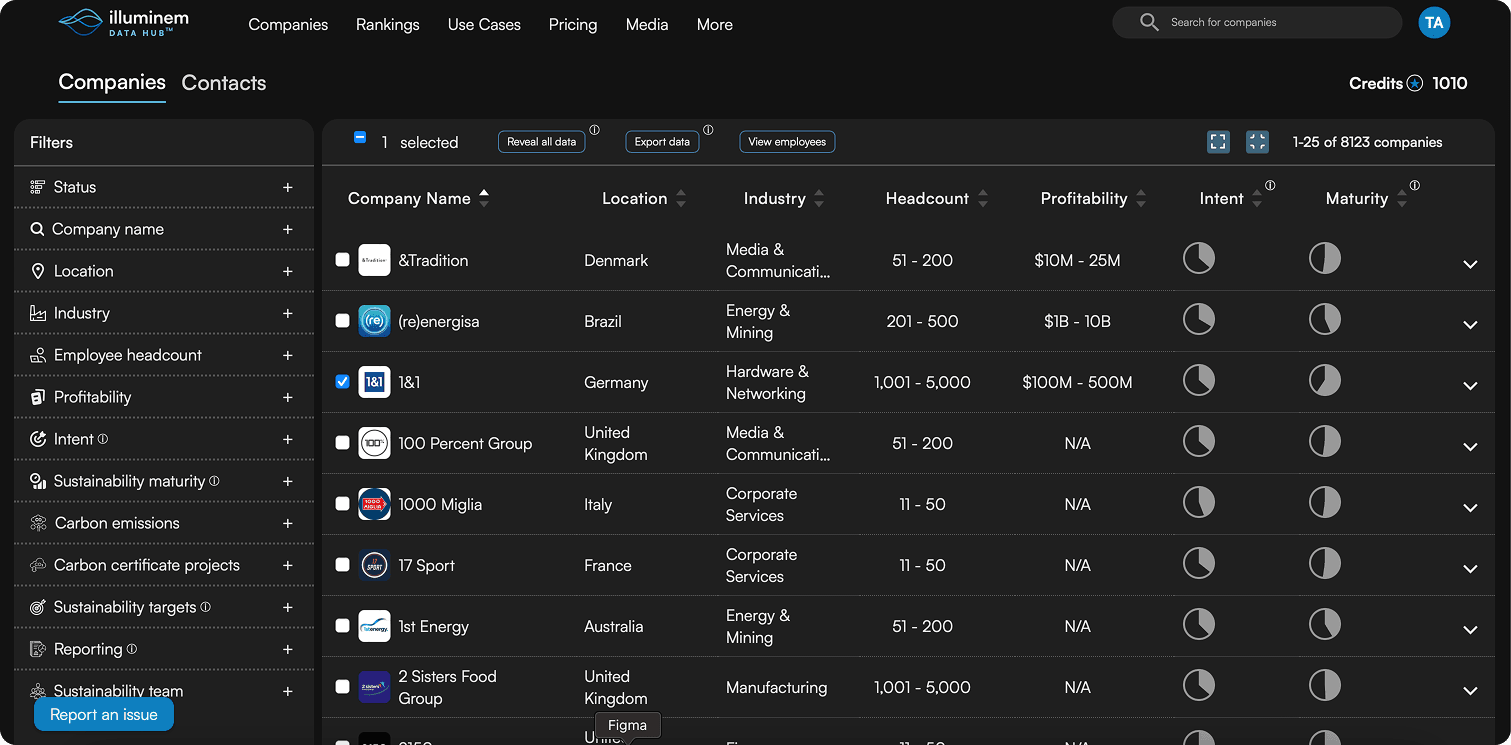Viewport: 1511px width, 745px height.
Task: Click the 100 Percent Group logo
Action: point(374,443)
